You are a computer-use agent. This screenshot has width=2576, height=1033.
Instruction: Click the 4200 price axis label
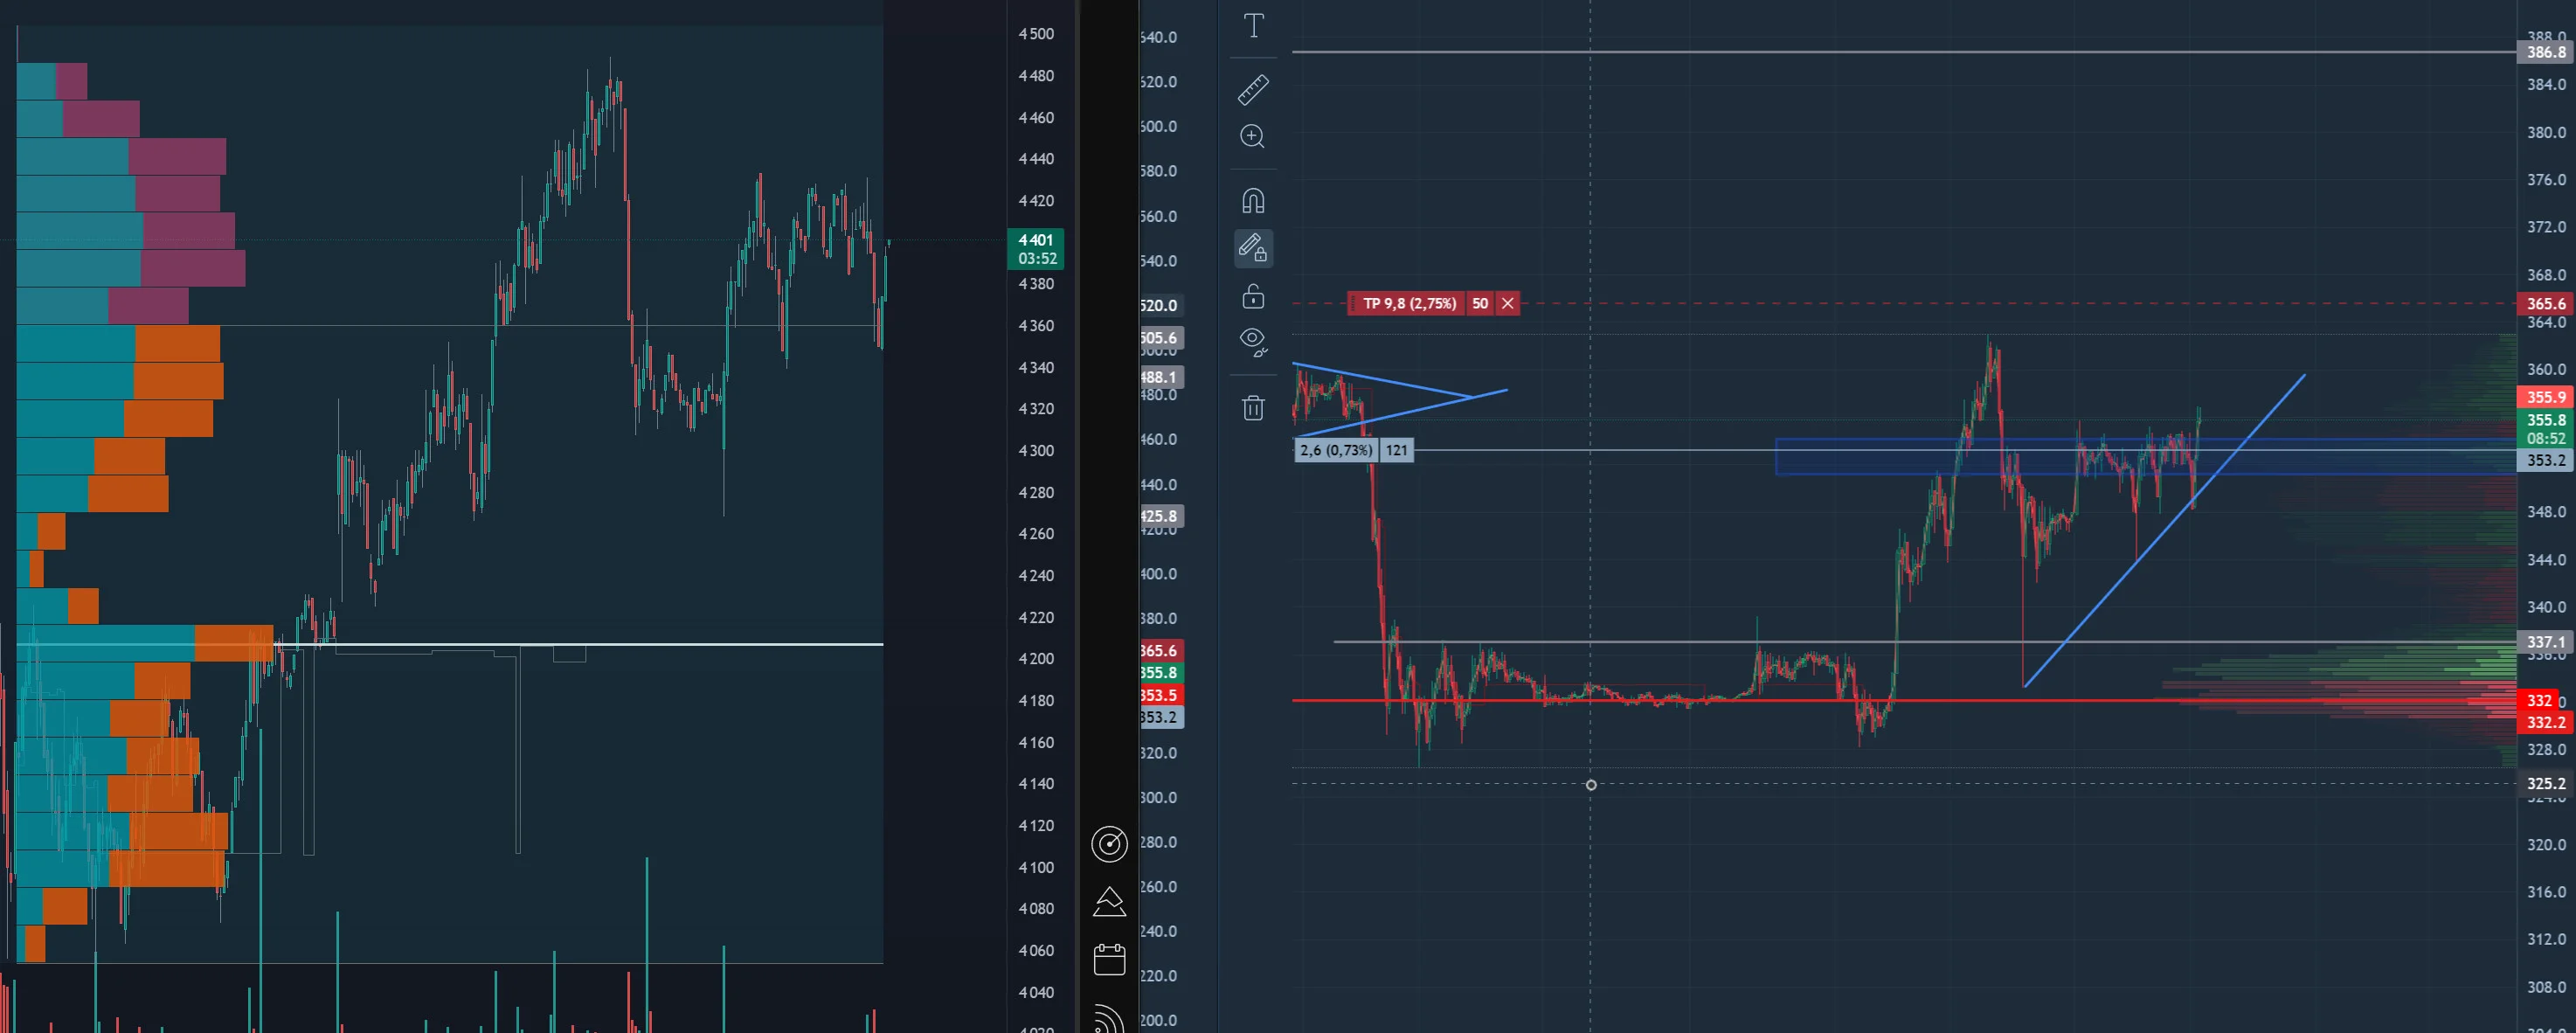(1036, 659)
